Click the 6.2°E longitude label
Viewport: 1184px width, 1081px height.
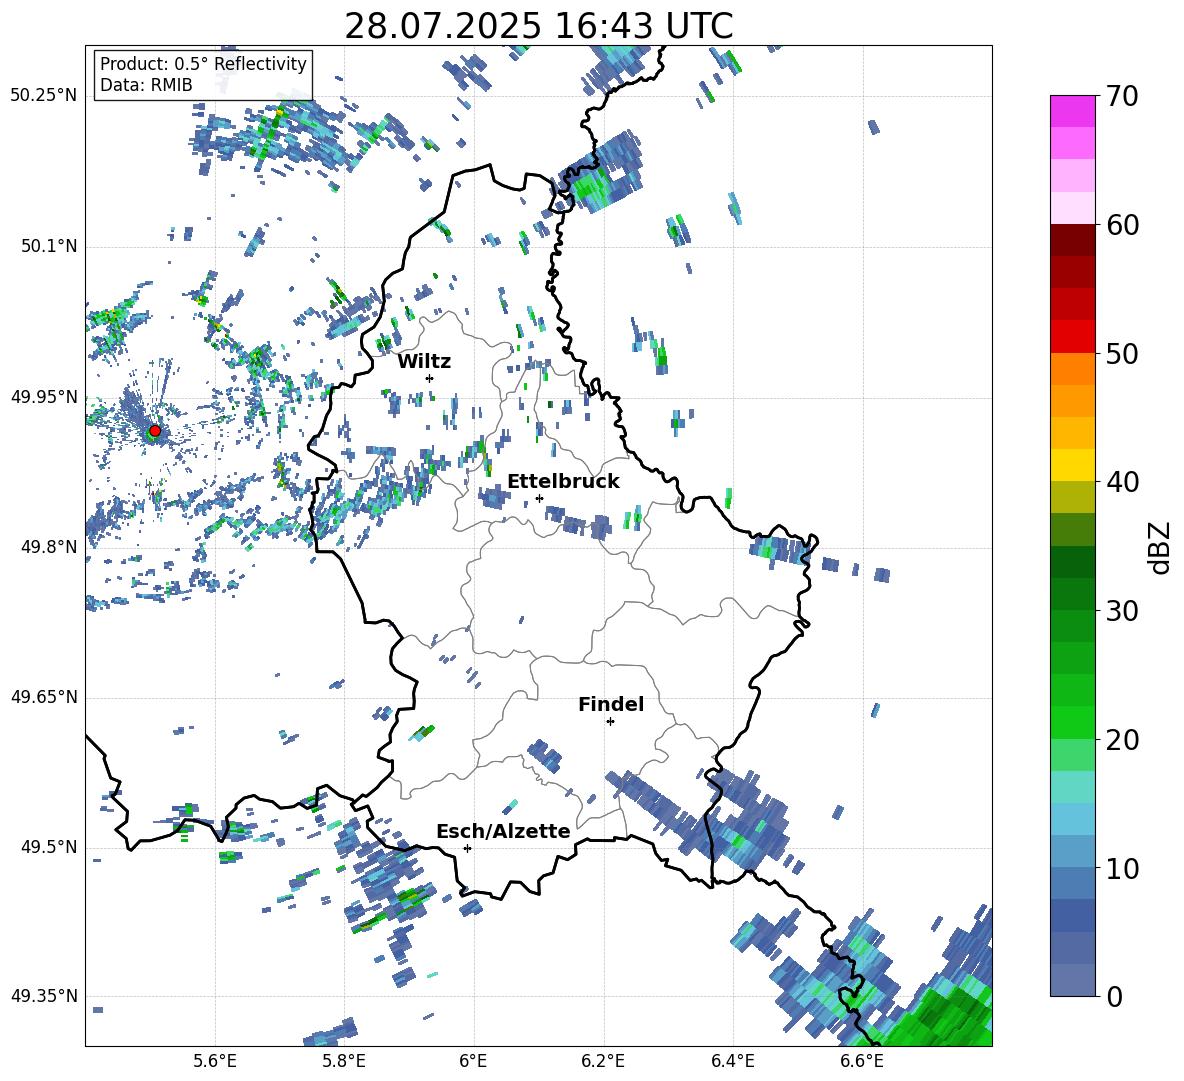[603, 1061]
